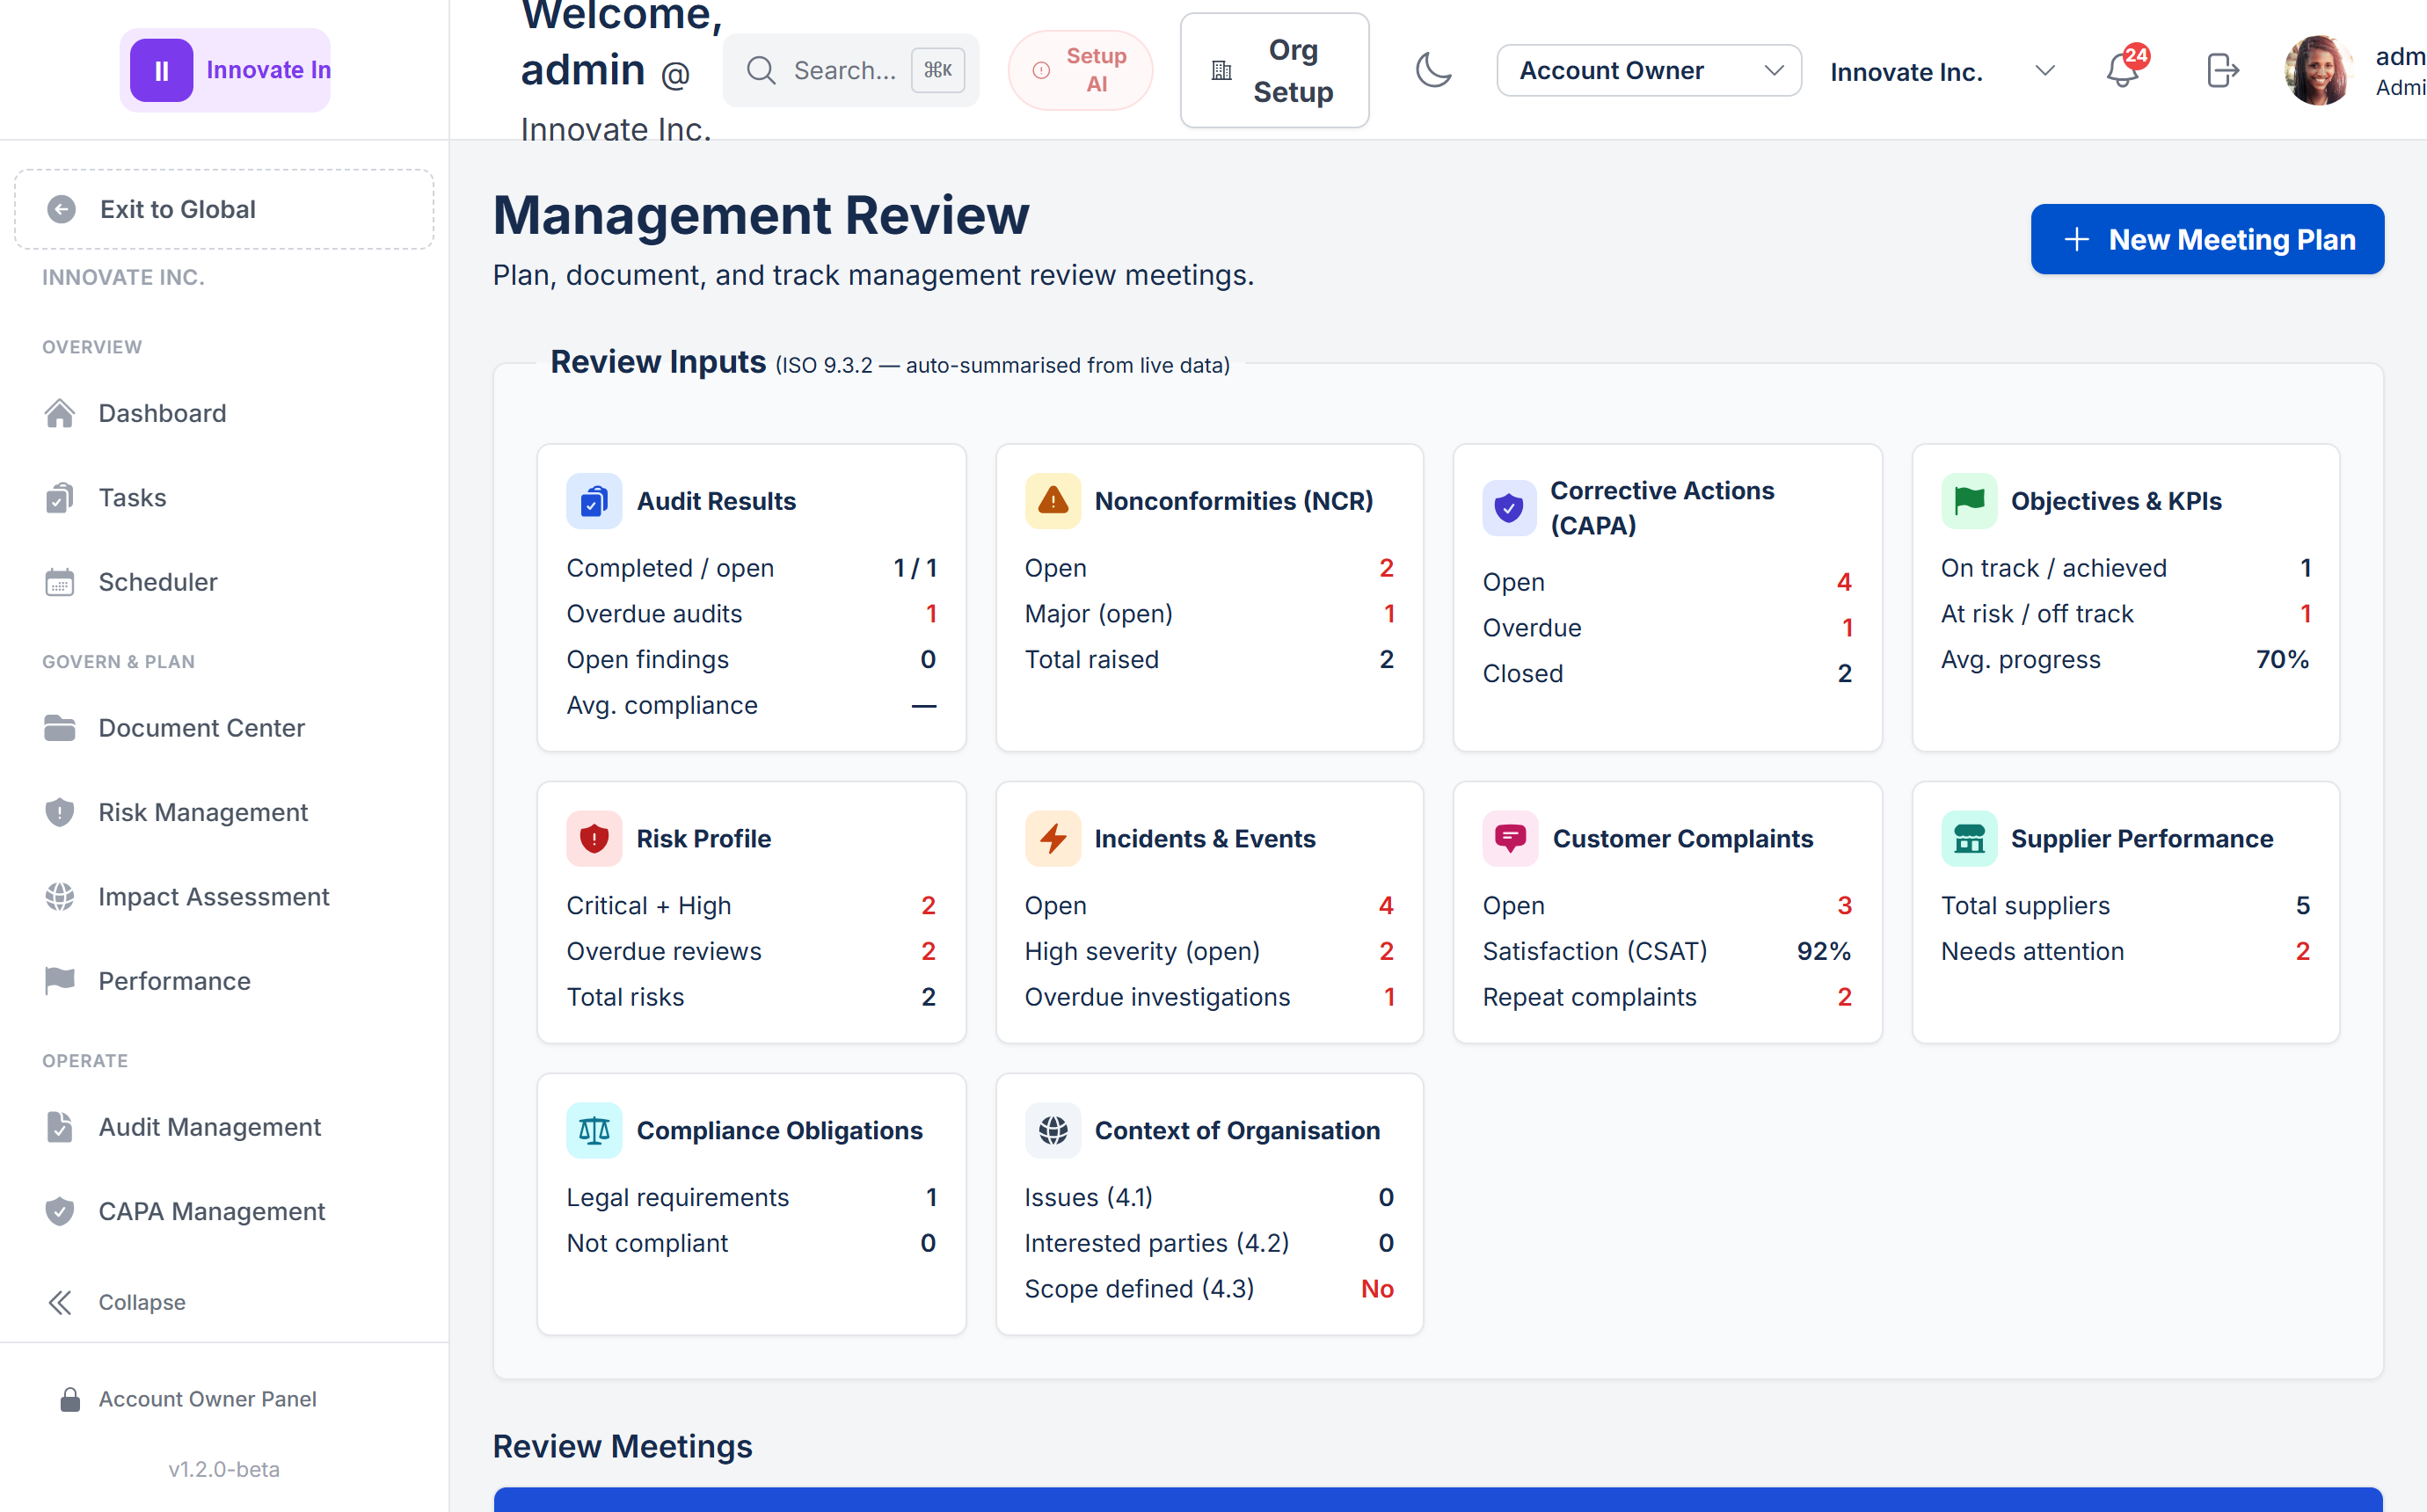This screenshot has width=2427, height=1512.
Task: Open CAPA Management in sidebar
Action: coord(224,1211)
